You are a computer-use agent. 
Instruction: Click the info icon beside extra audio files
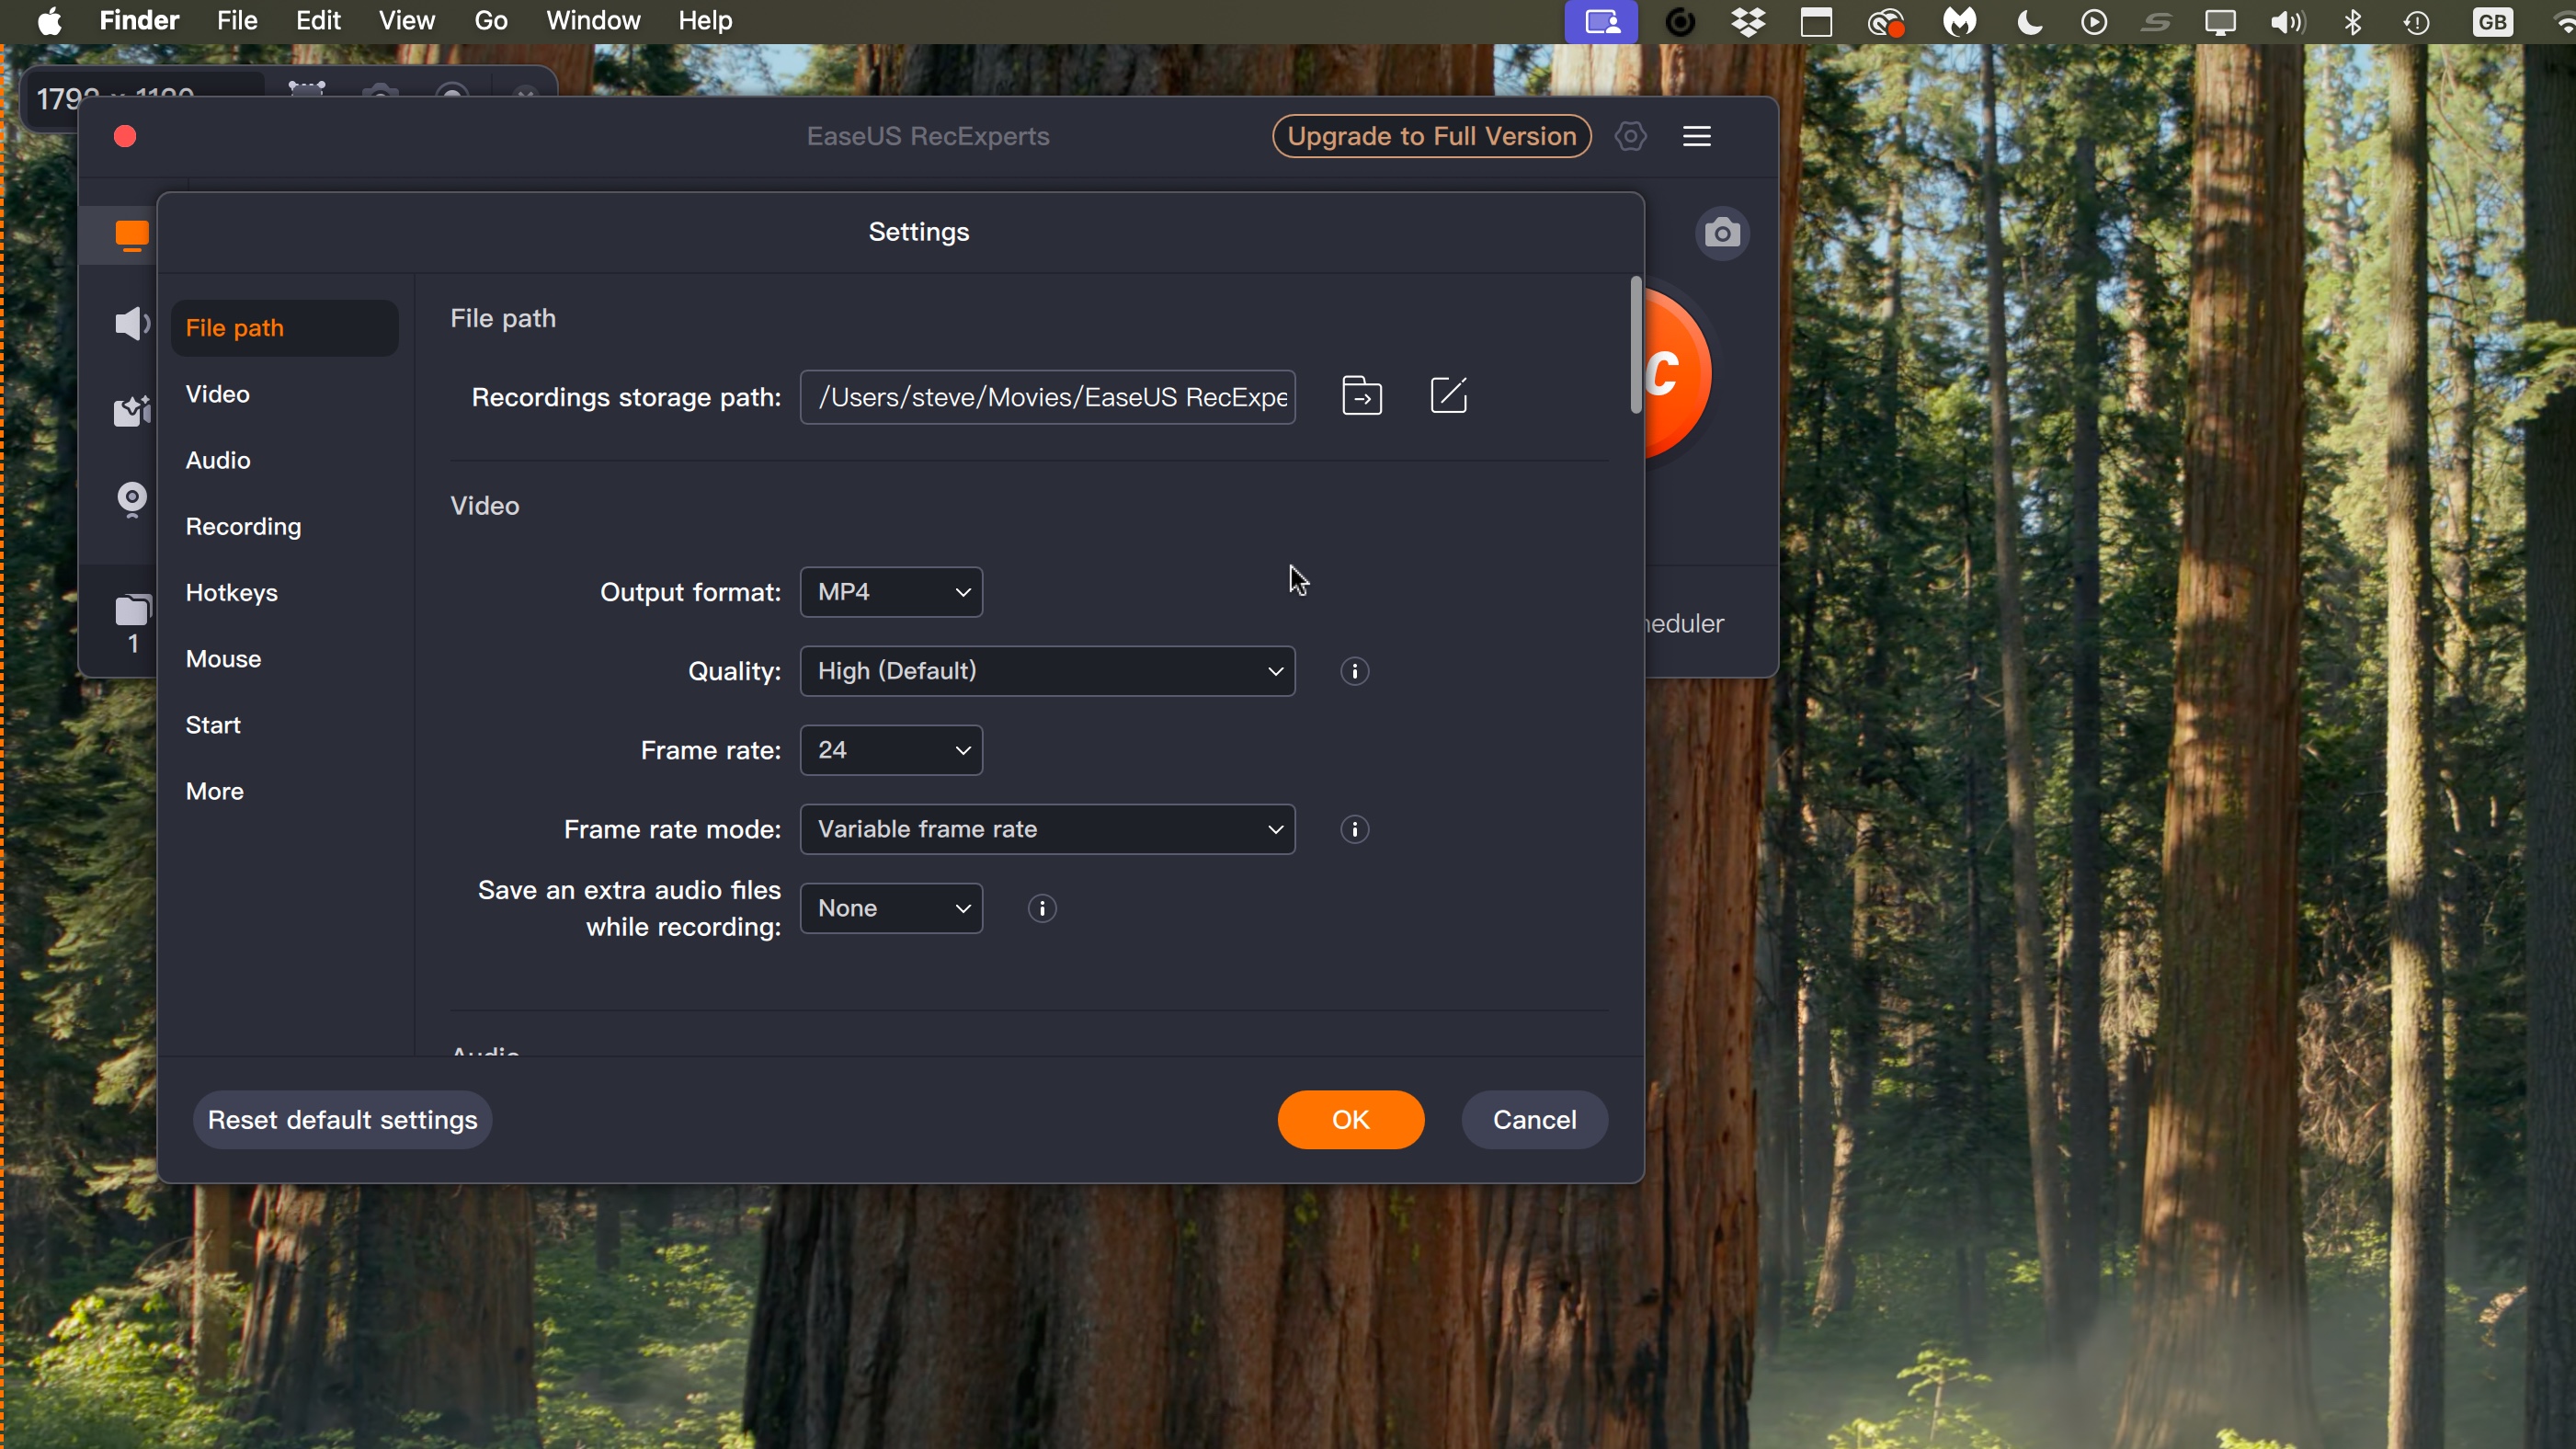(x=1042, y=908)
